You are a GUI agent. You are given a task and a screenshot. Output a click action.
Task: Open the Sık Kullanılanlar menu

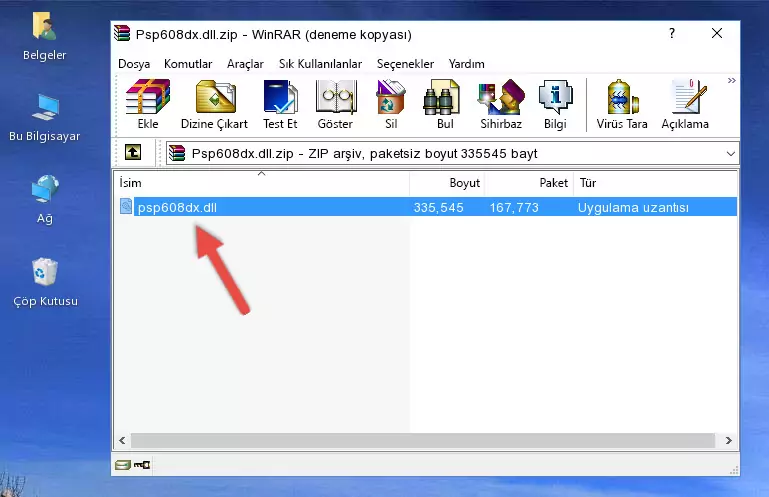pos(320,64)
